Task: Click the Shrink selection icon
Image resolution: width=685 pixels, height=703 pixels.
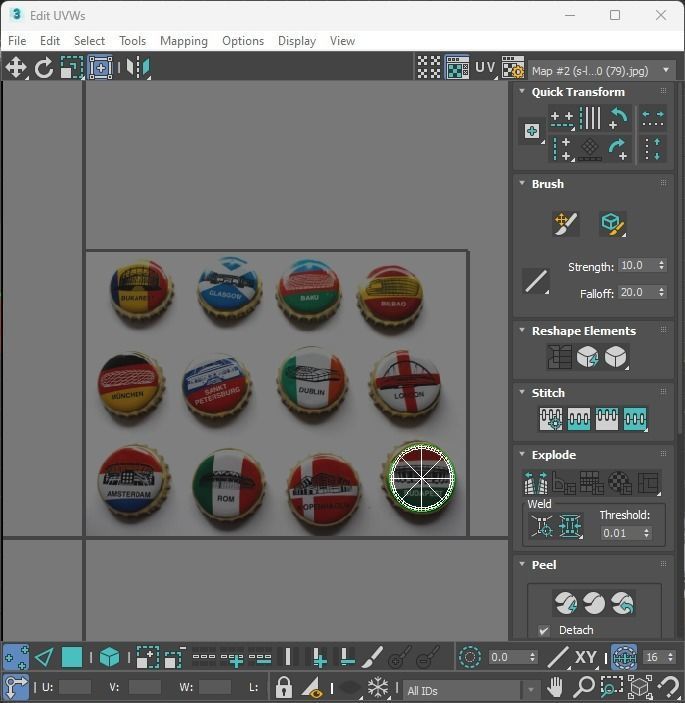Action: (175, 657)
